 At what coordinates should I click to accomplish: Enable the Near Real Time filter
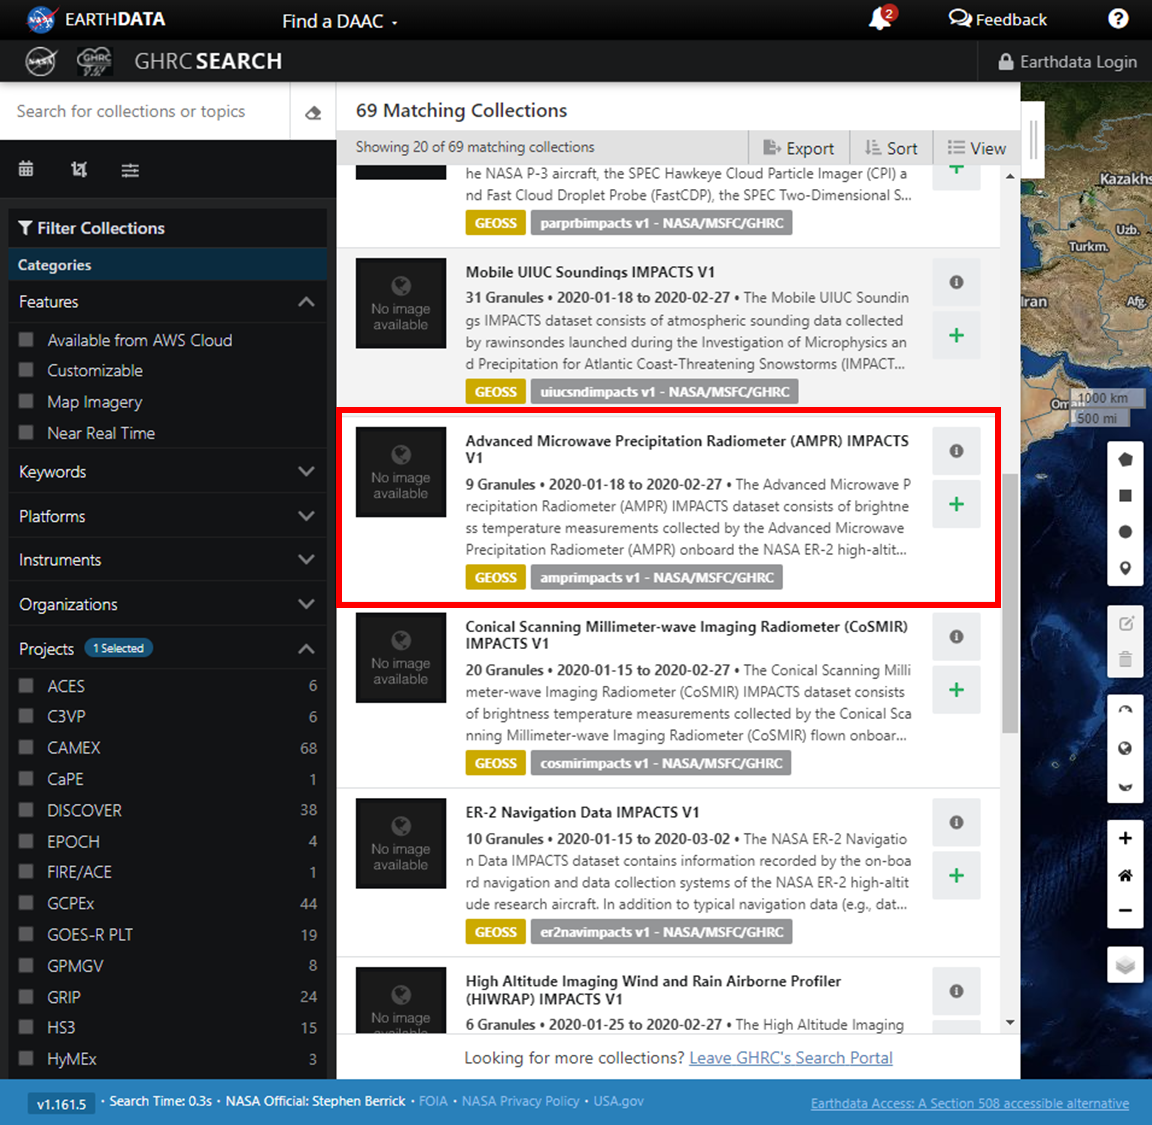(27, 433)
